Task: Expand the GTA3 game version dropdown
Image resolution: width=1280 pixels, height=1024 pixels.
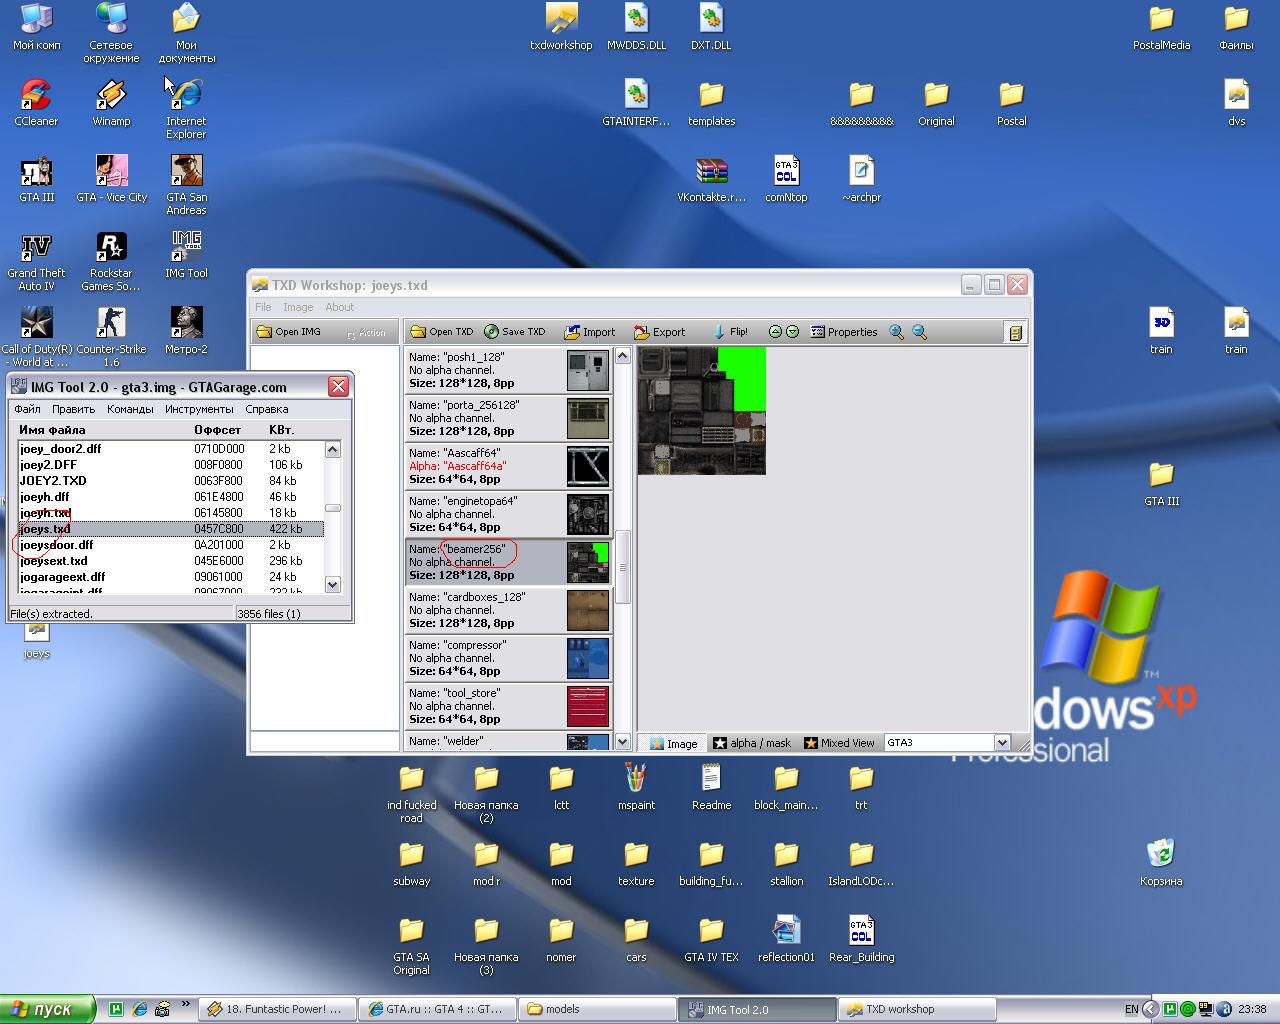Action: click(1001, 743)
